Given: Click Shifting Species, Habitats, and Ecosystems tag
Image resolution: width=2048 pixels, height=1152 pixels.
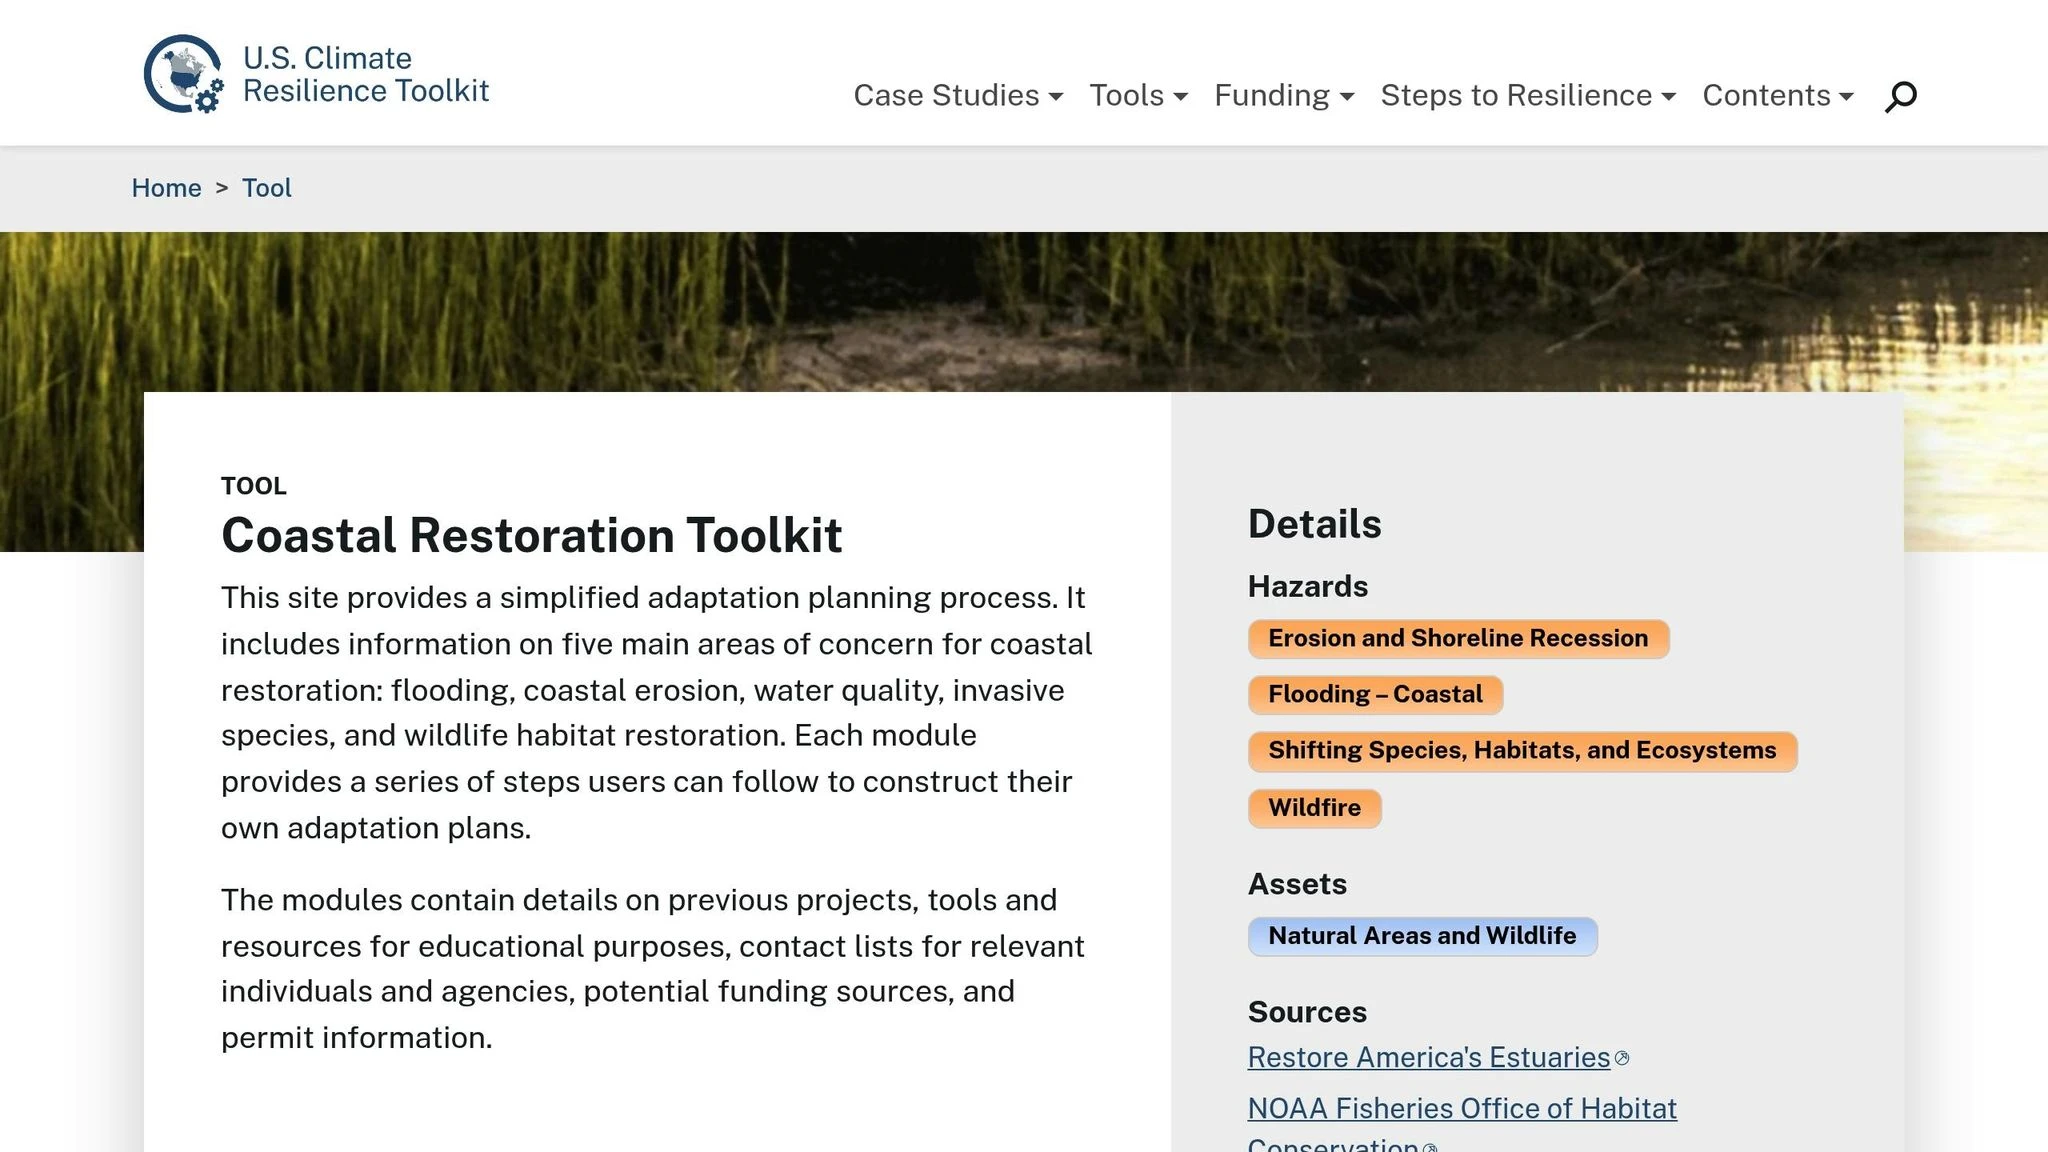Looking at the screenshot, I should click(1522, 751).
